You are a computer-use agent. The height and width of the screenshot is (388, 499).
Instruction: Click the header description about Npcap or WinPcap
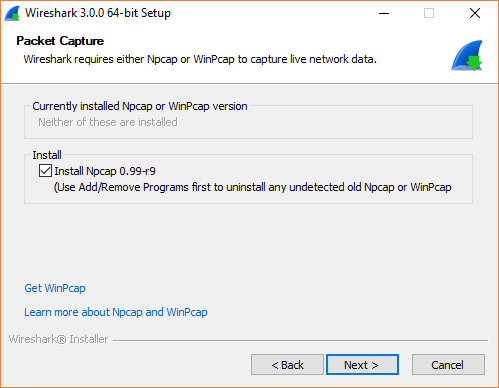pyautogui.click(x=200, y=59)
